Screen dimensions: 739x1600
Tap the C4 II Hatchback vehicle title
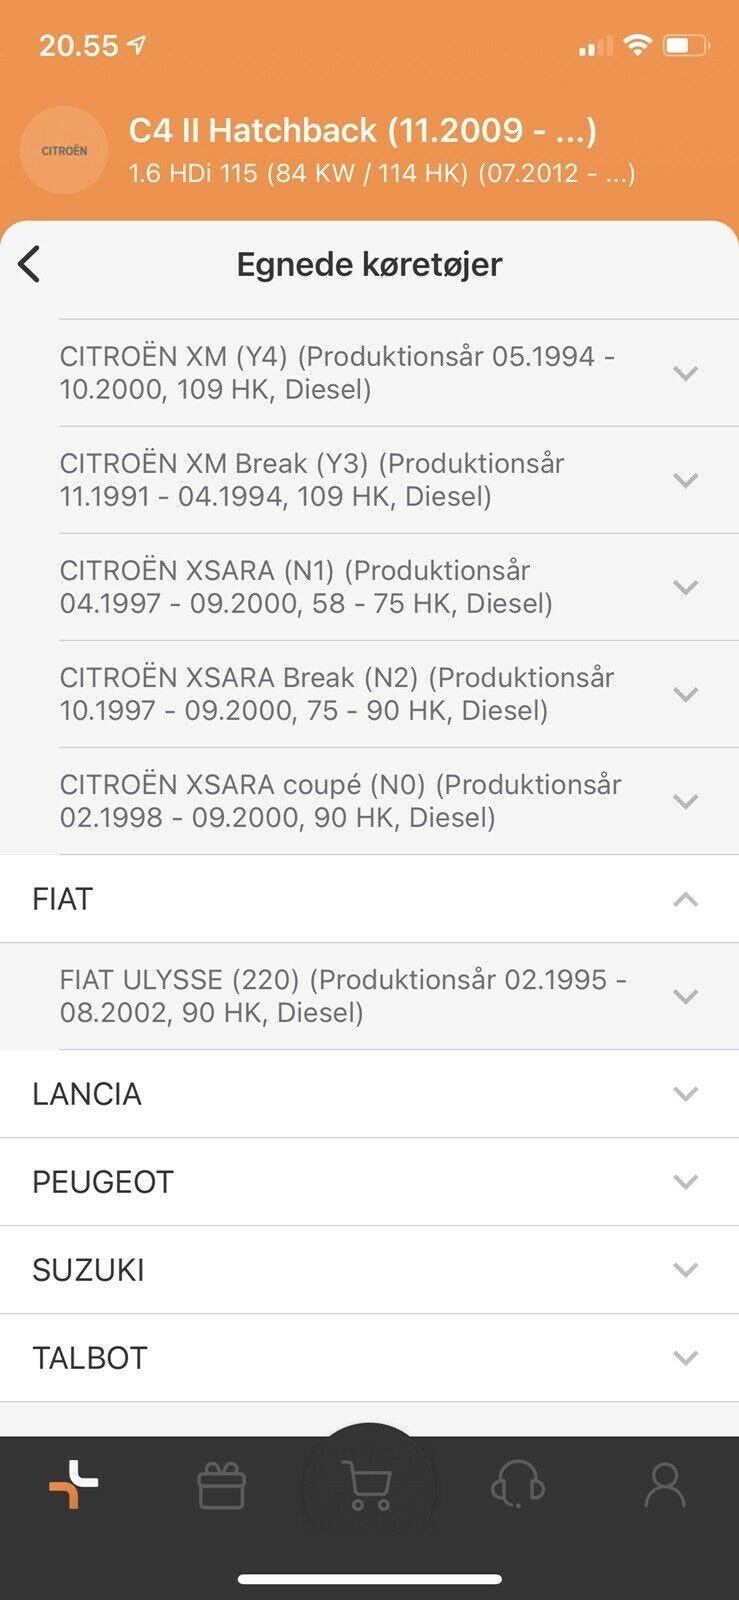tap(362, 131)
